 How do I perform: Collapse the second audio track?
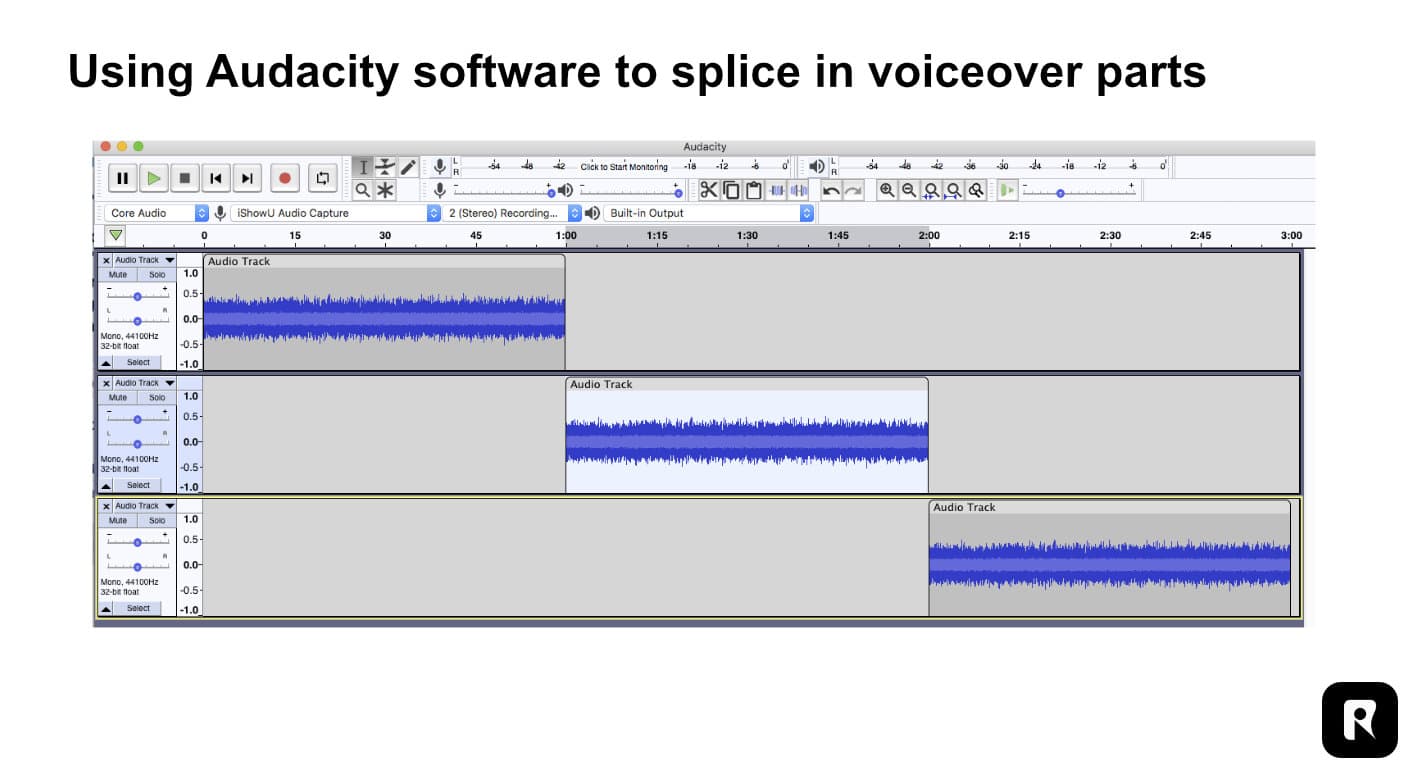[x=106, y=485]
